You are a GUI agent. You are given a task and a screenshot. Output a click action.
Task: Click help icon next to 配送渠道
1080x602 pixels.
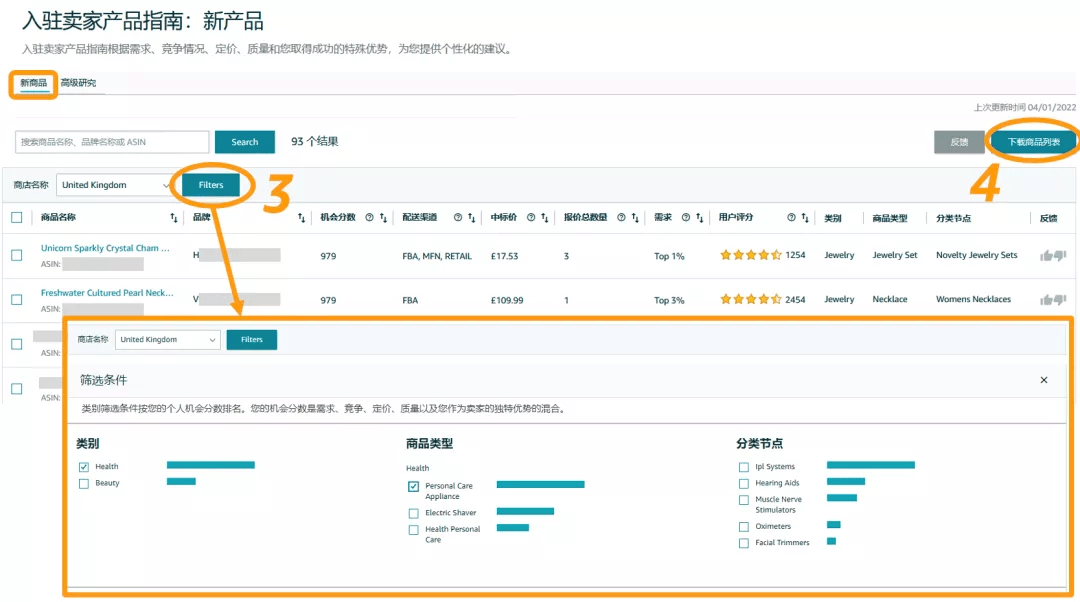tap(458, 218)
